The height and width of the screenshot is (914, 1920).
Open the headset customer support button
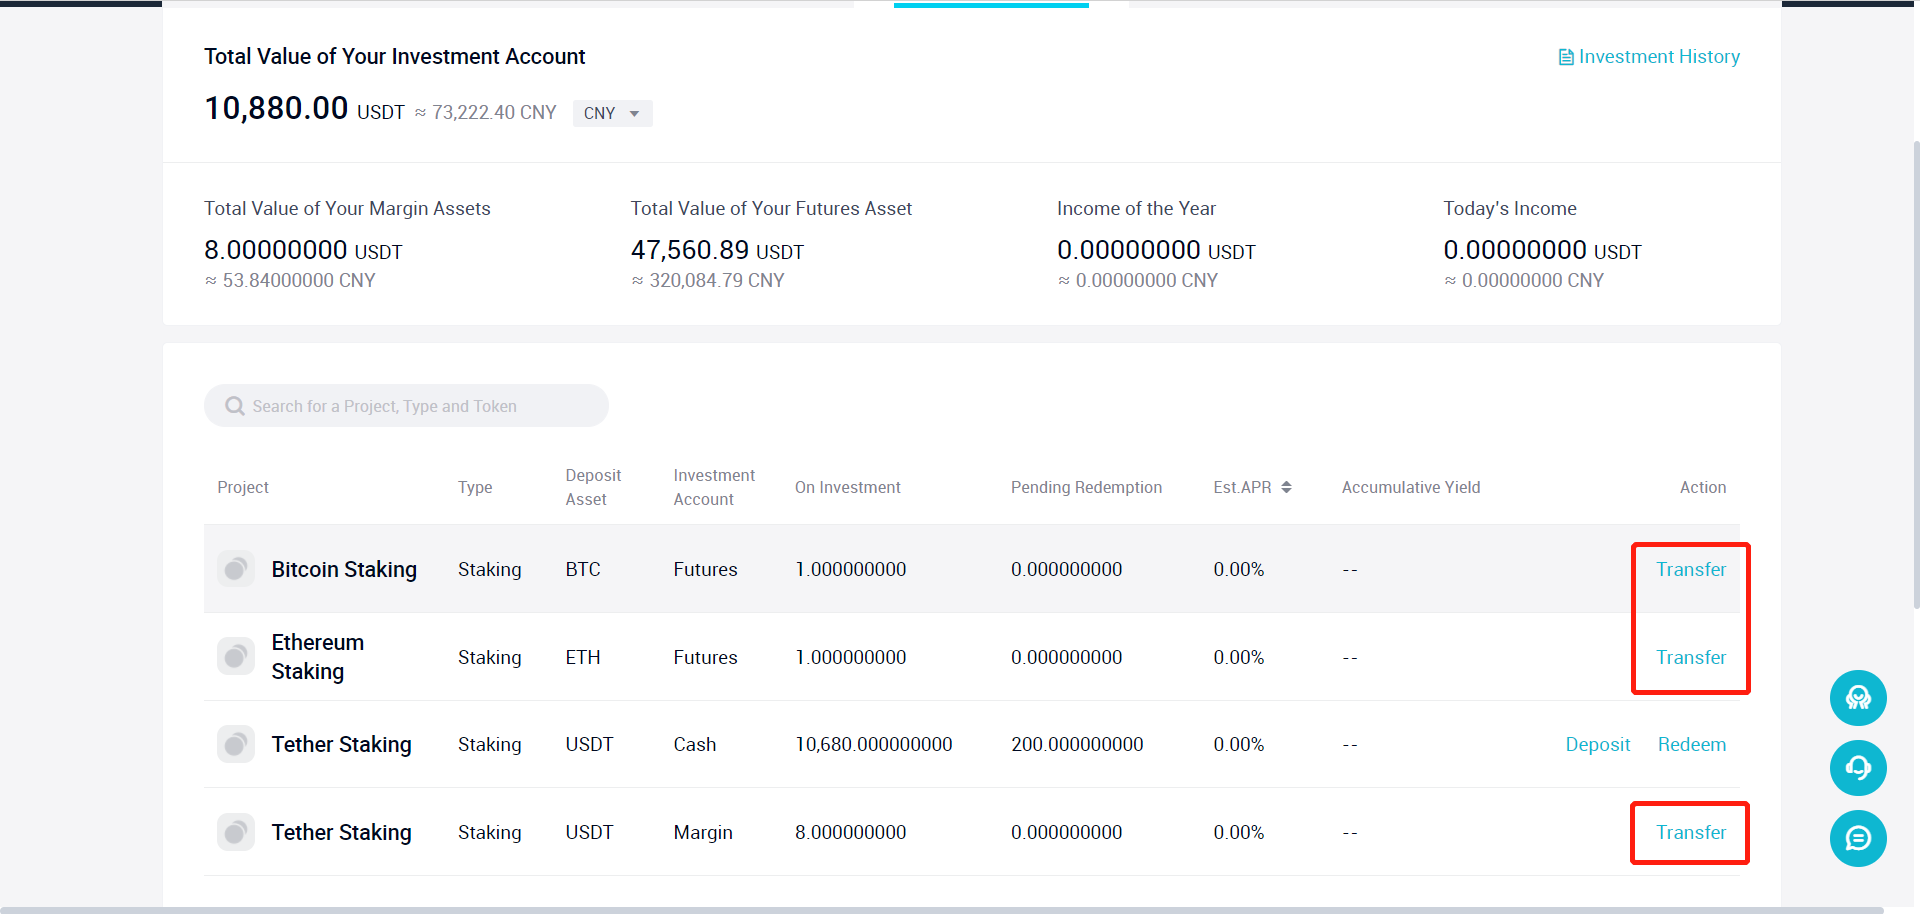(x=1858, y=768)
